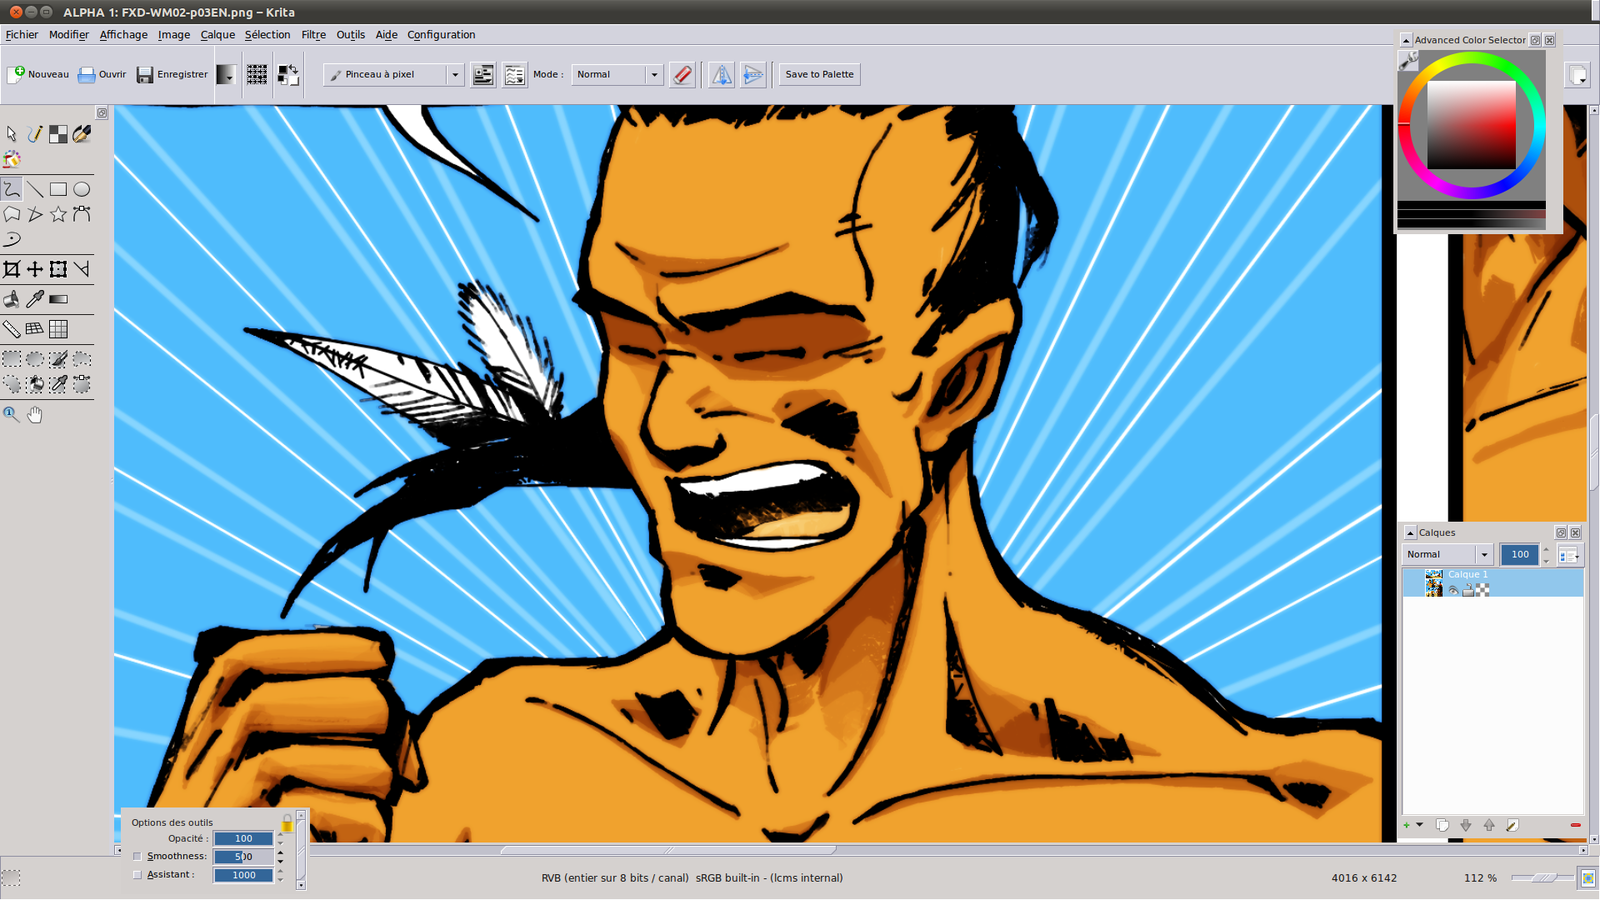Viewport: 1600px width, 900px height.
Task: Click the horizontal mirror tool icon
Action: (x=721, y=75)
